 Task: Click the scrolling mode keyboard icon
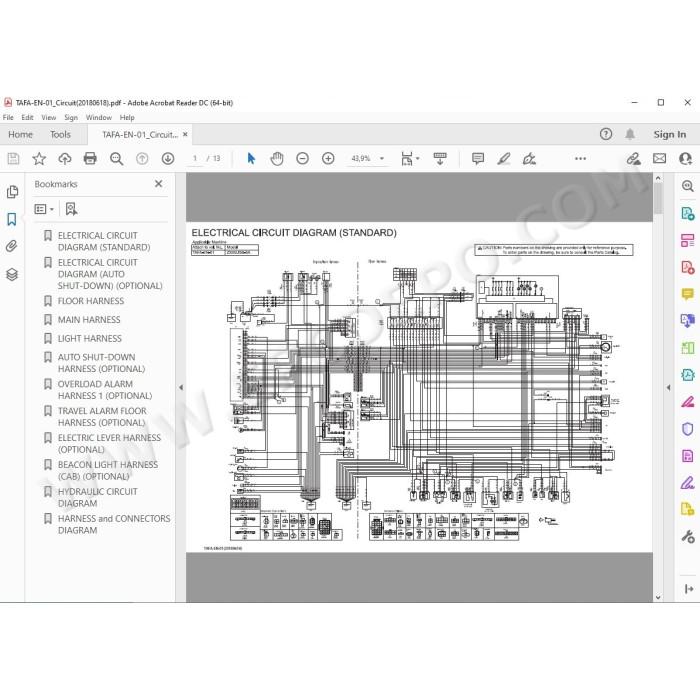pos(440,158)
